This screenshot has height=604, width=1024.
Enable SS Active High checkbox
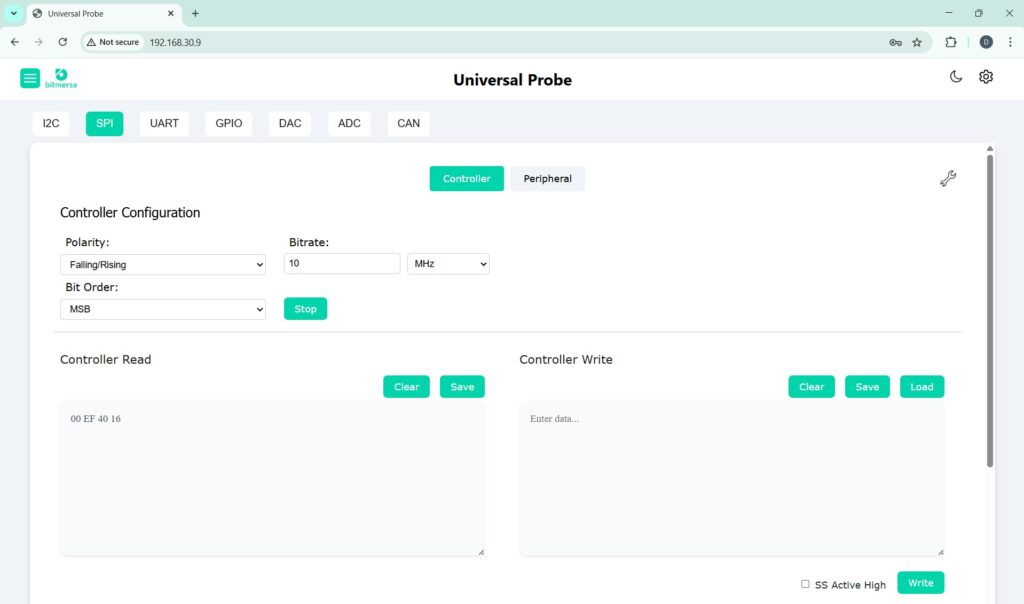[805, 584]
